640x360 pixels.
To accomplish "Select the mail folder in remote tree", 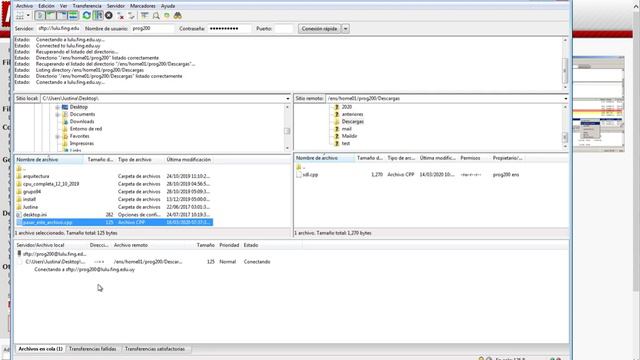I will coord(347,129).
